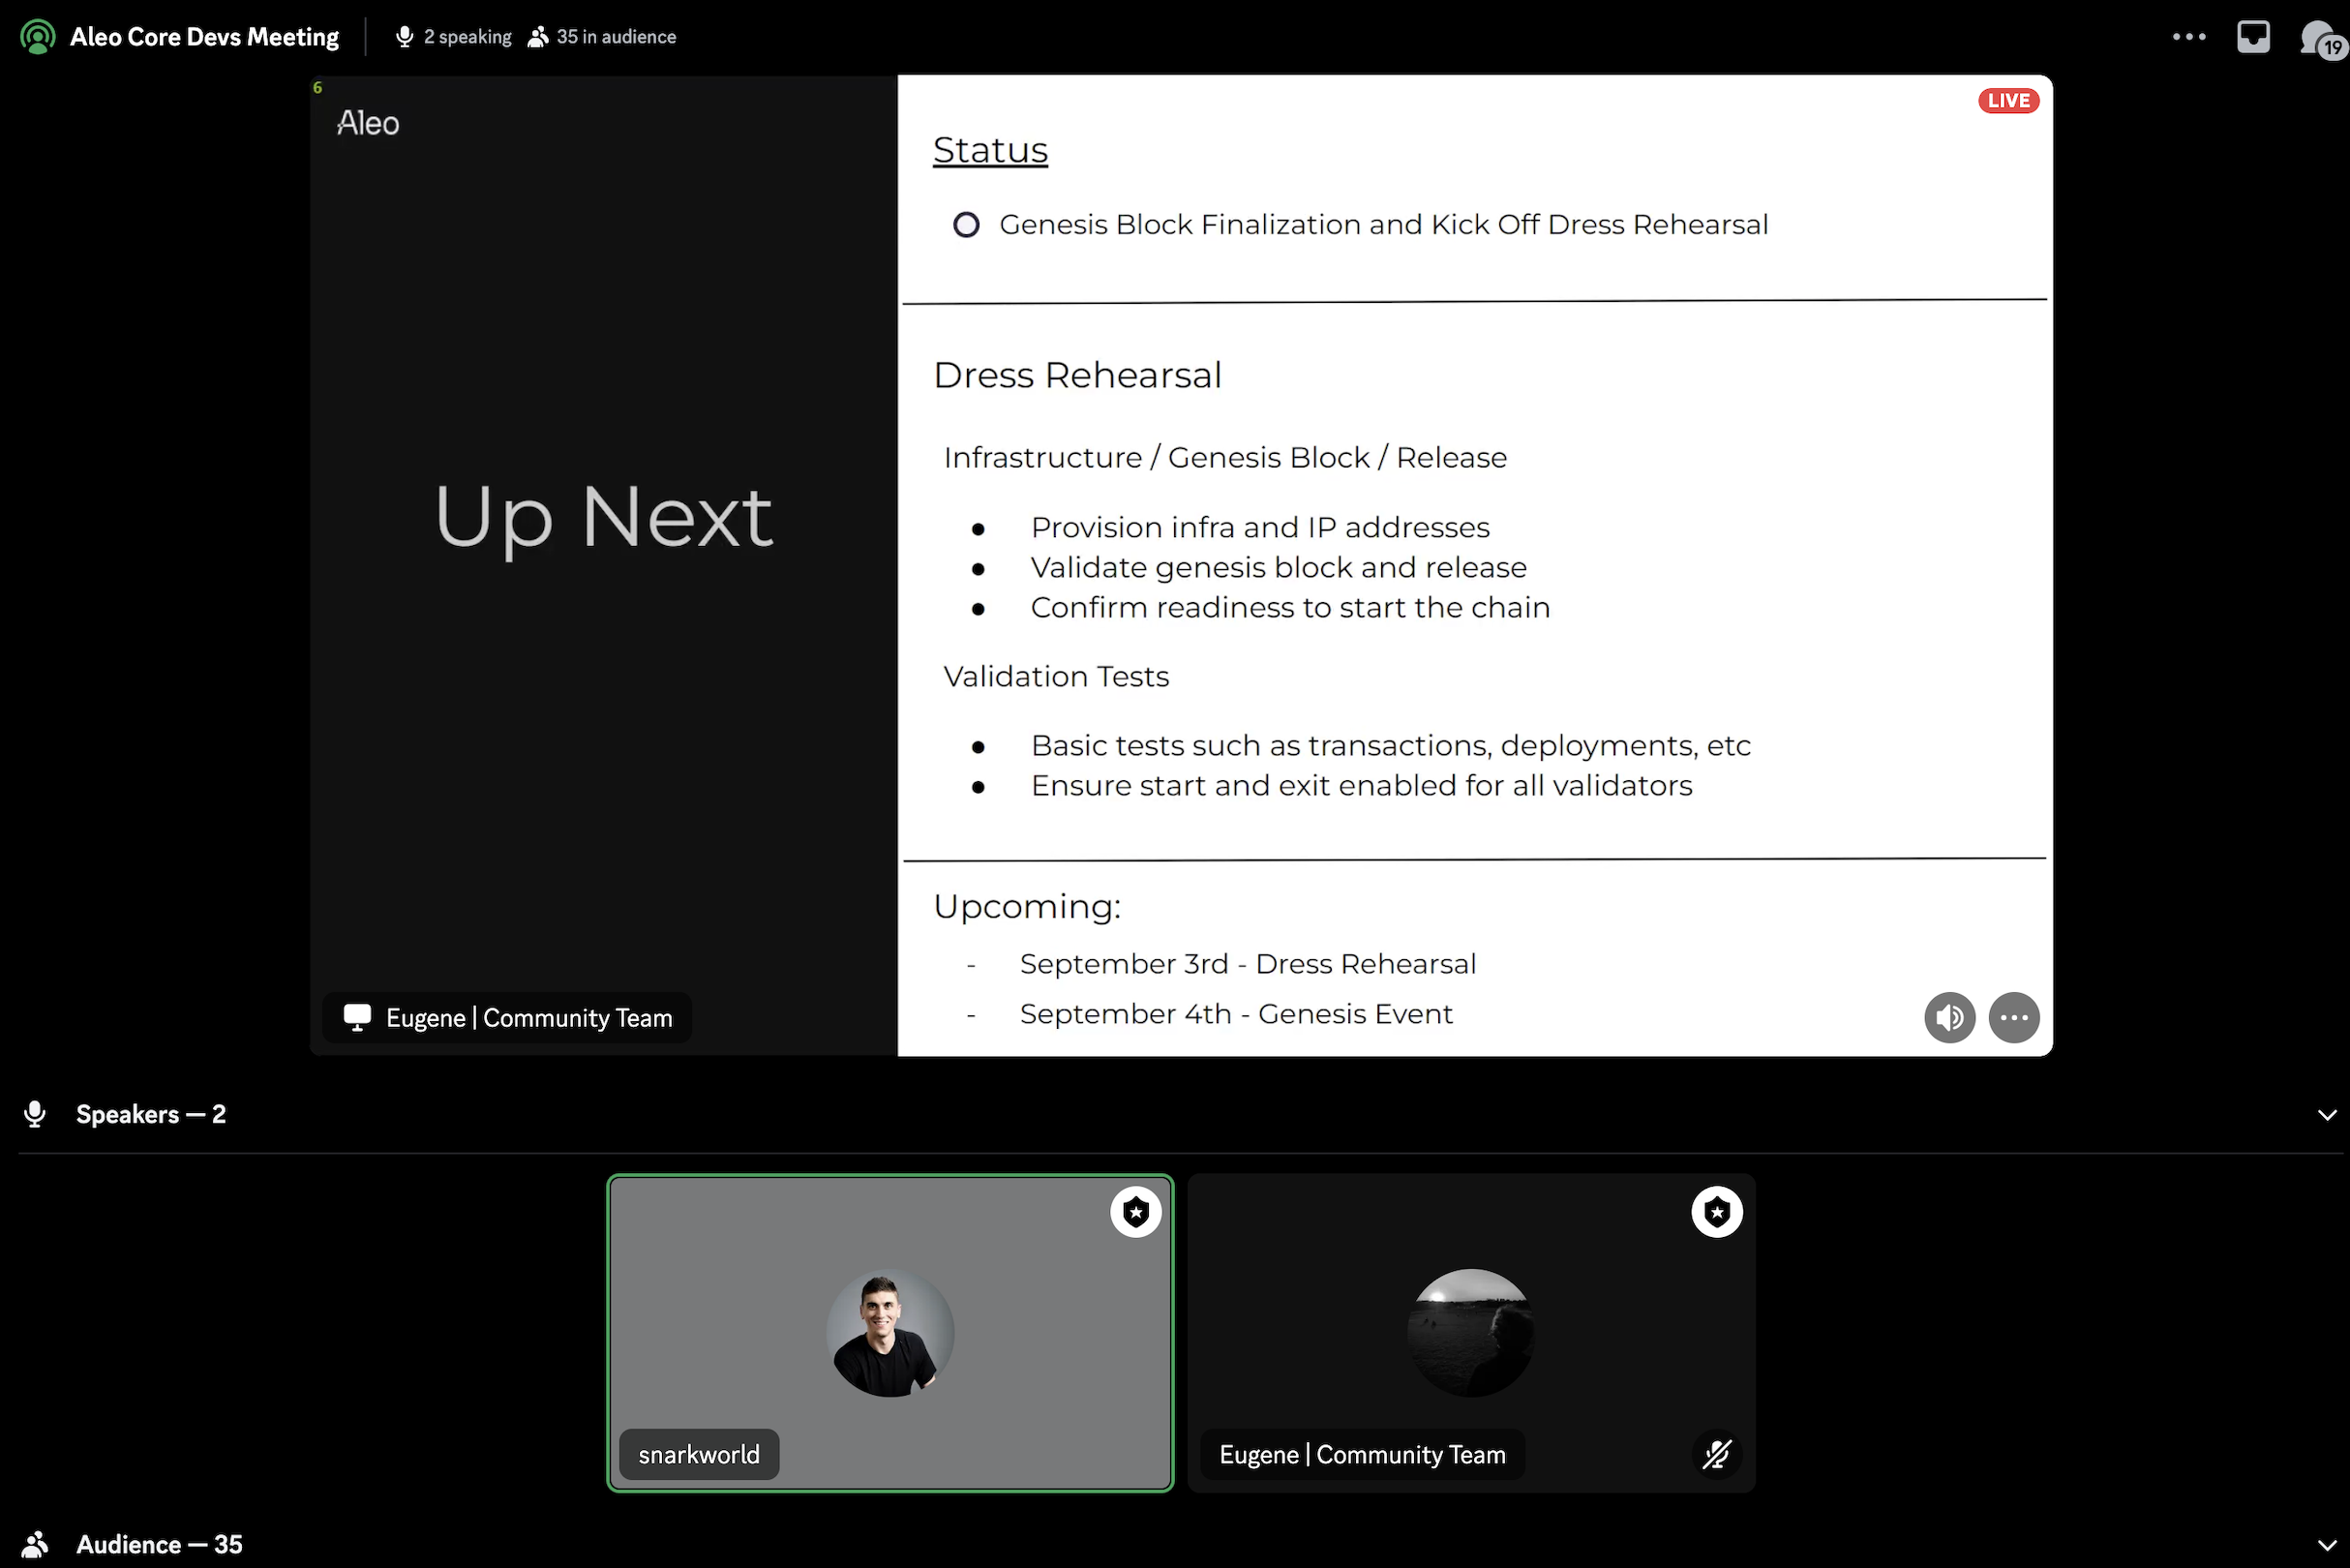Collapse the Speakers section chevron
This screenshot has width=2350, height=1568.
pyautogui.click(x=2326, y=1115)
